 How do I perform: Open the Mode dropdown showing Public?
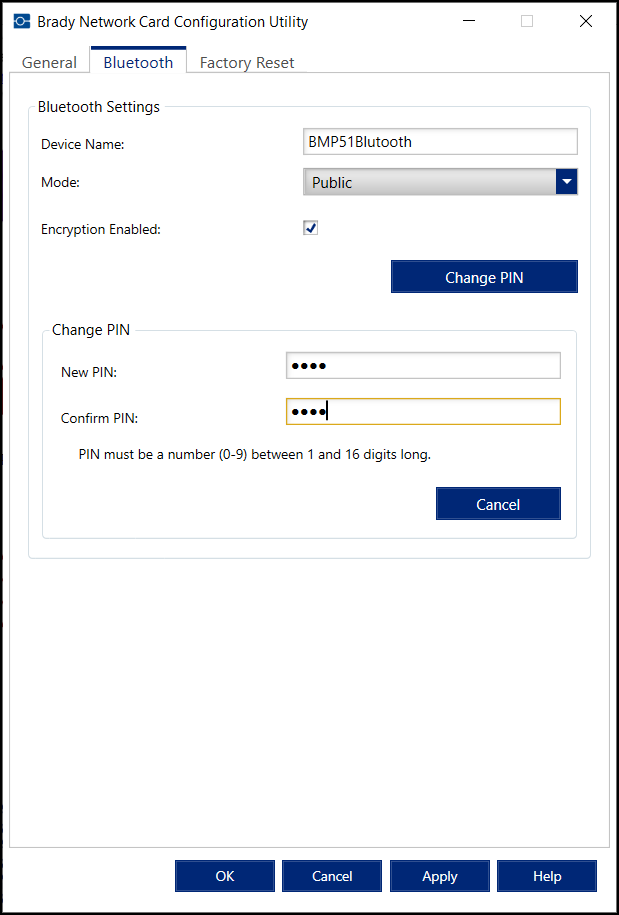[x=440, y=182]
